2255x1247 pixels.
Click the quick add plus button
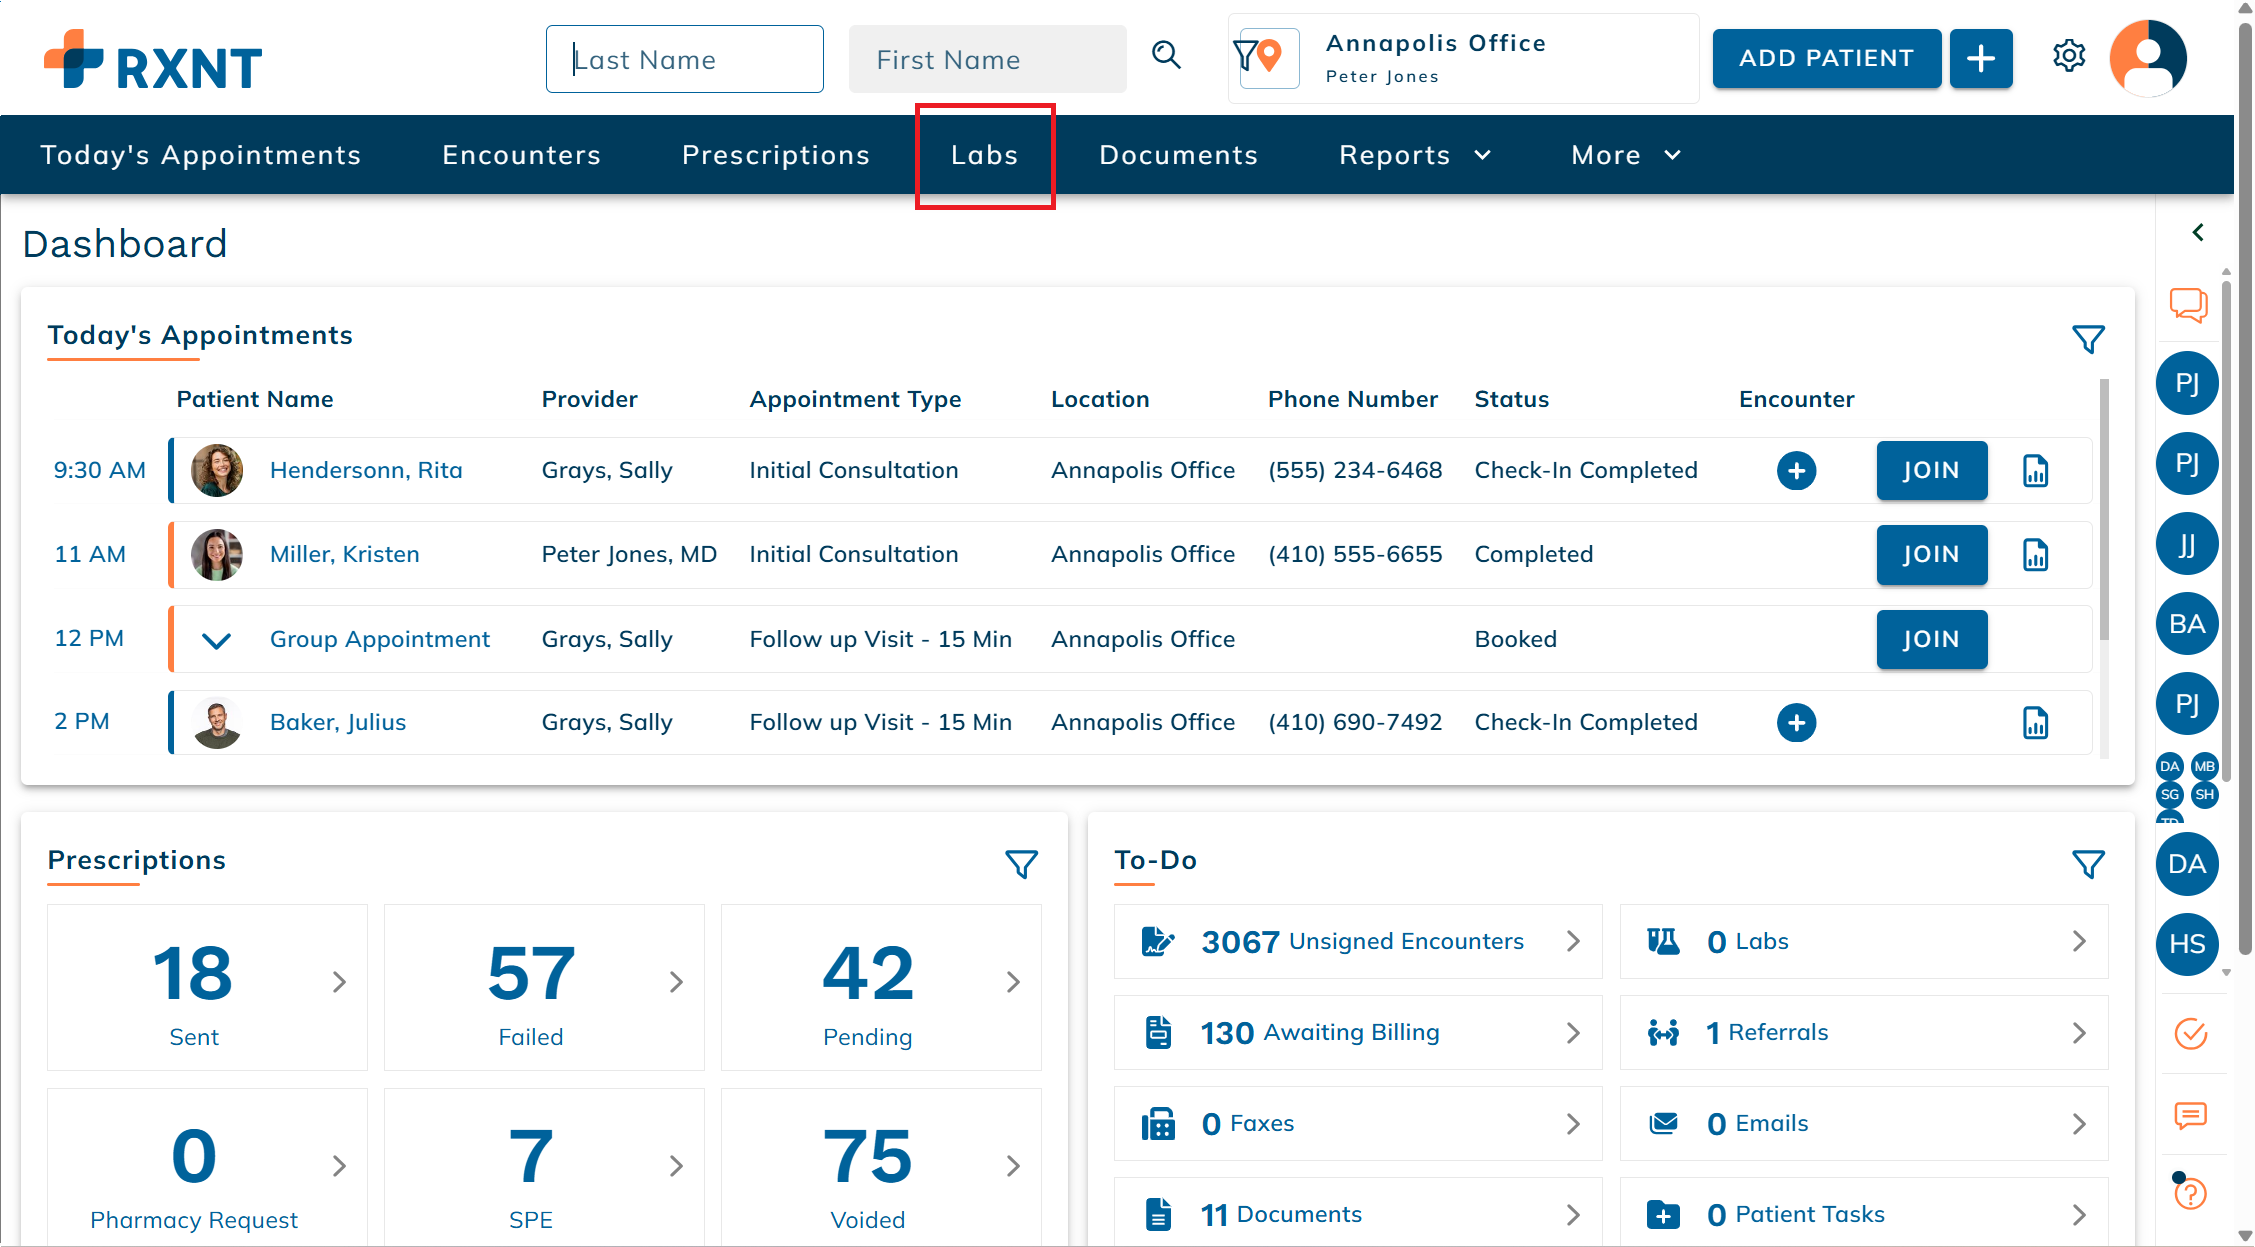click(1980, 59)
